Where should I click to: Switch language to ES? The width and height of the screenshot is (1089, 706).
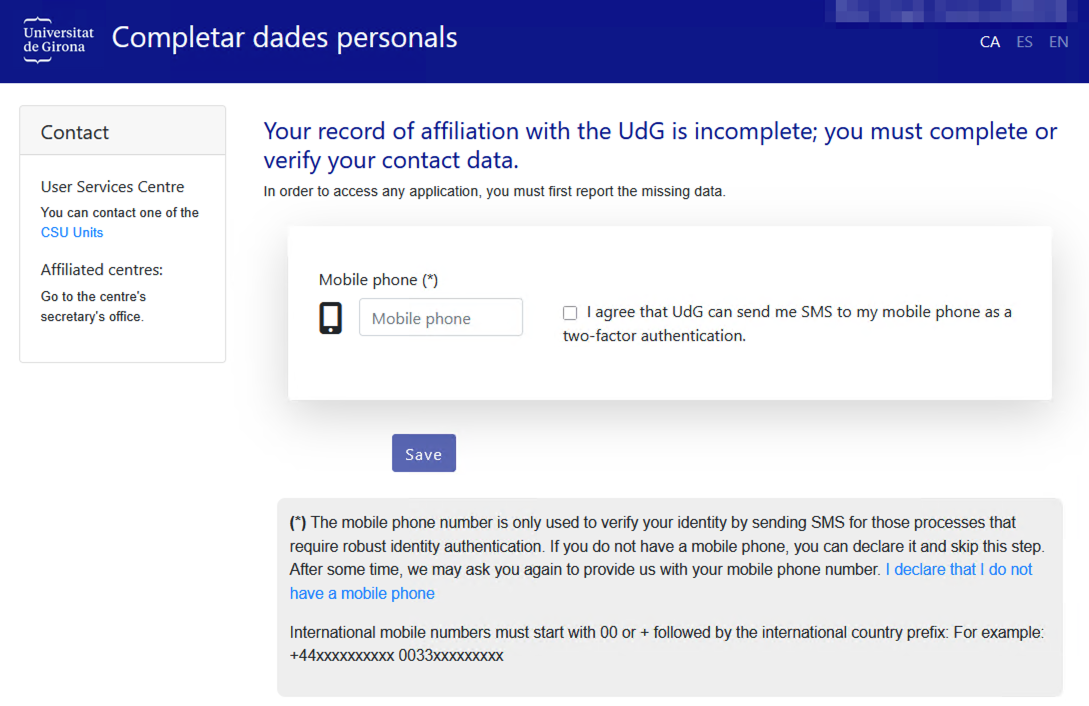coord(1024,42)
